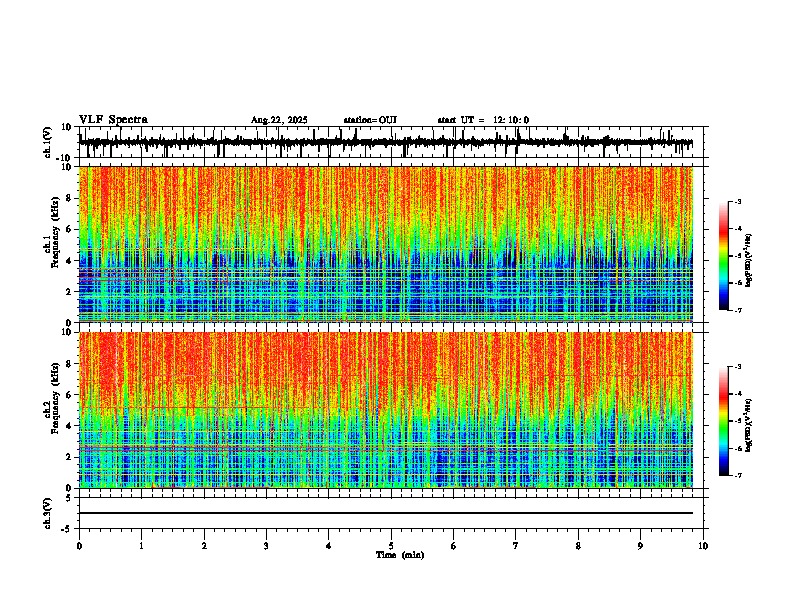Click the flat ch.3 voltage trace line
The image size is (792, 612).
coord(386,513)
